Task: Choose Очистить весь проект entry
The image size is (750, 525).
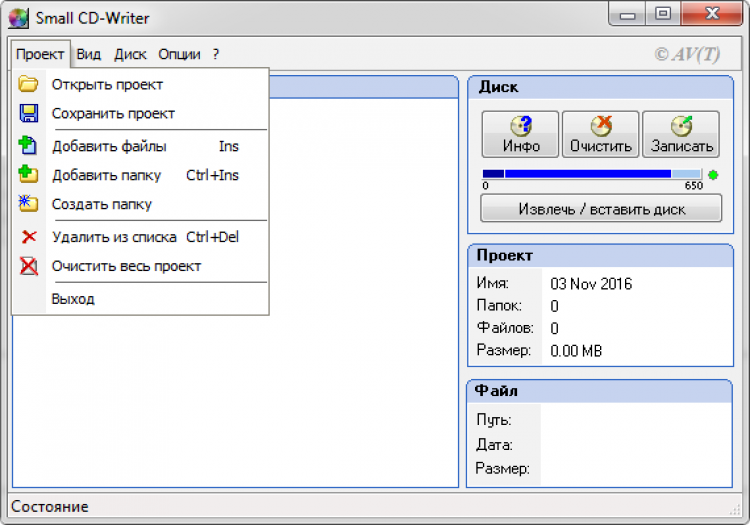Action: [x=141, y=266]
